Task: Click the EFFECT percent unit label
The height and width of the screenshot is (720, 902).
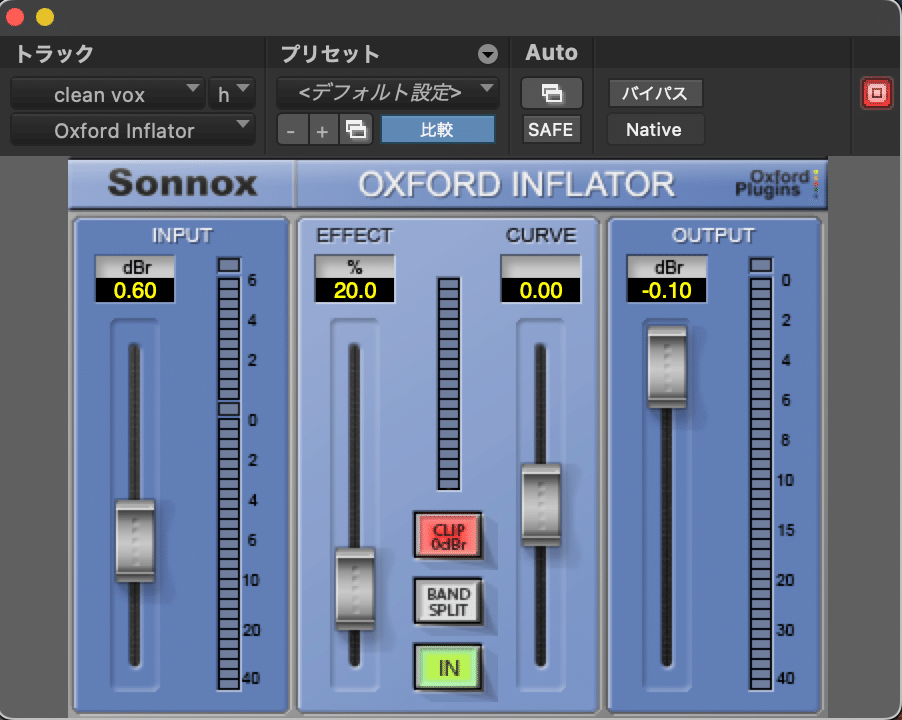Action: [354, 267]
